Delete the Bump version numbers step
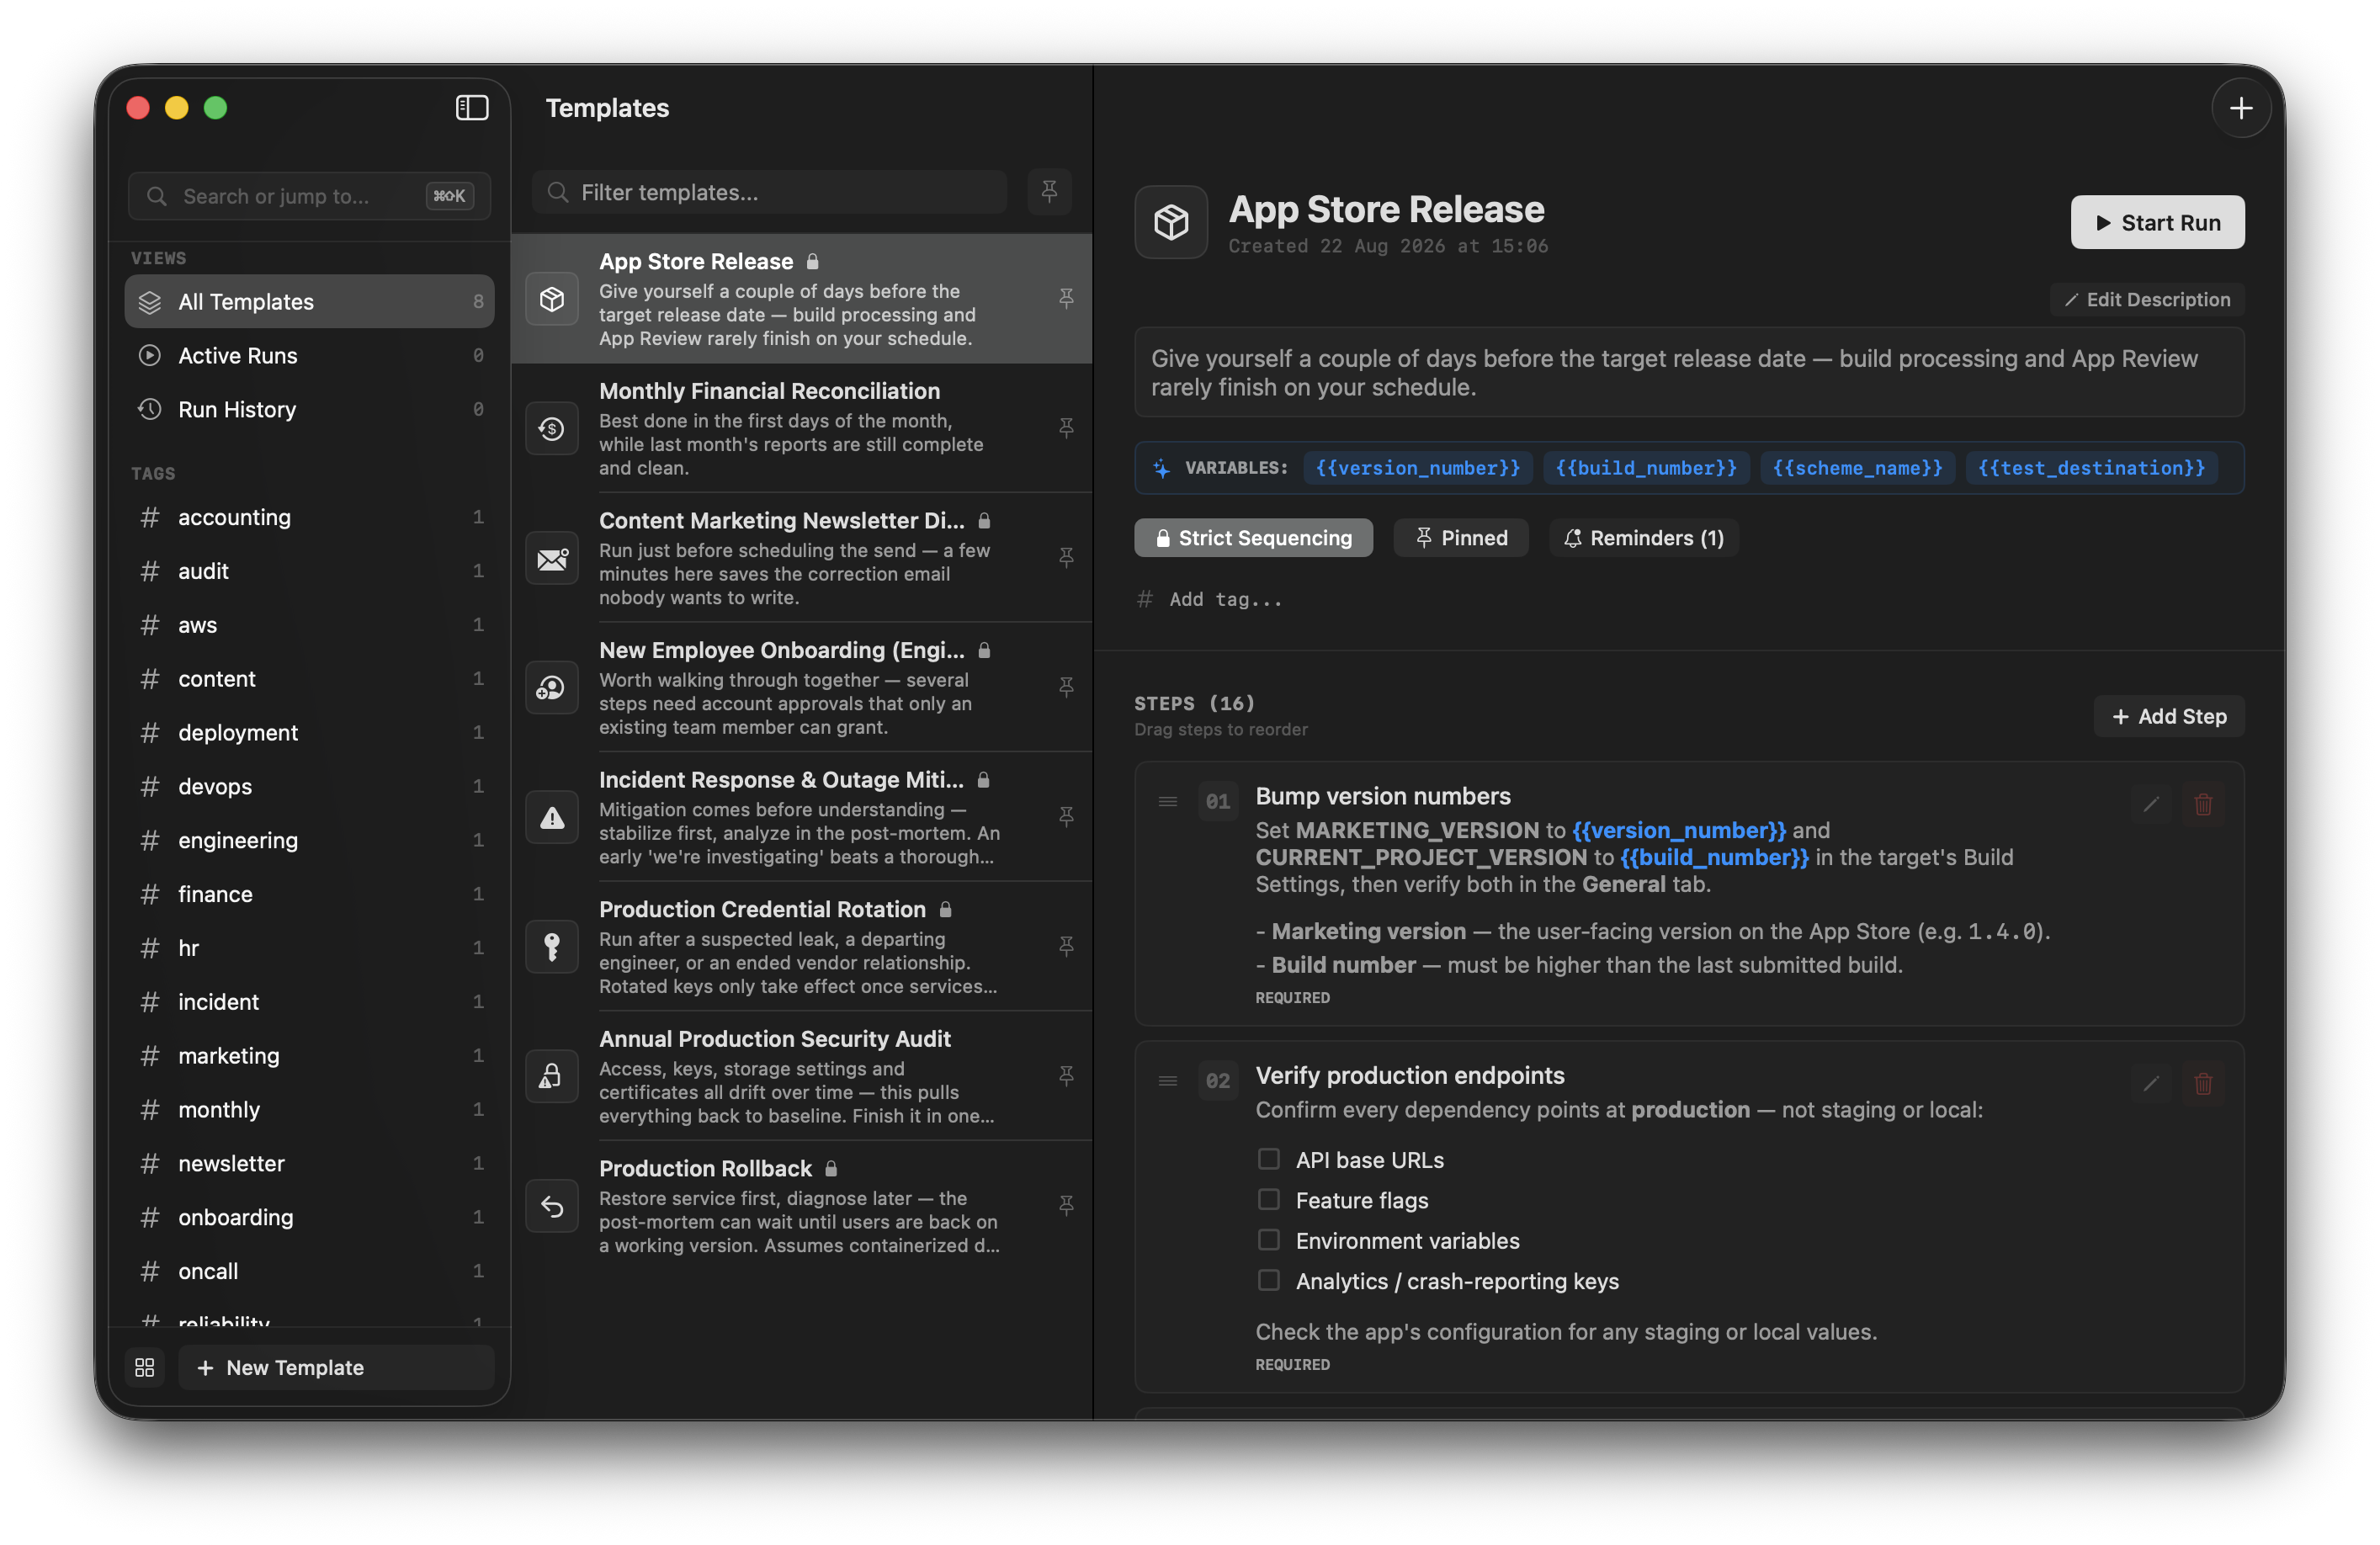 (2203, 804)
